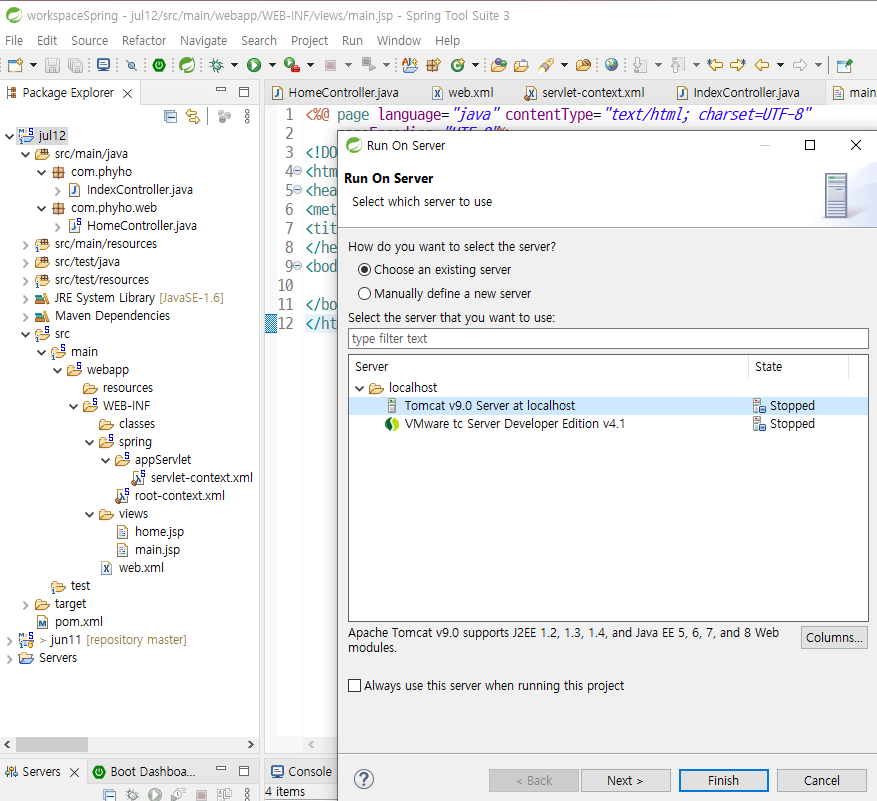Open the Refactor menu
Screen dimensions: 877x801
pyautogui.click(x=144, y=40)
